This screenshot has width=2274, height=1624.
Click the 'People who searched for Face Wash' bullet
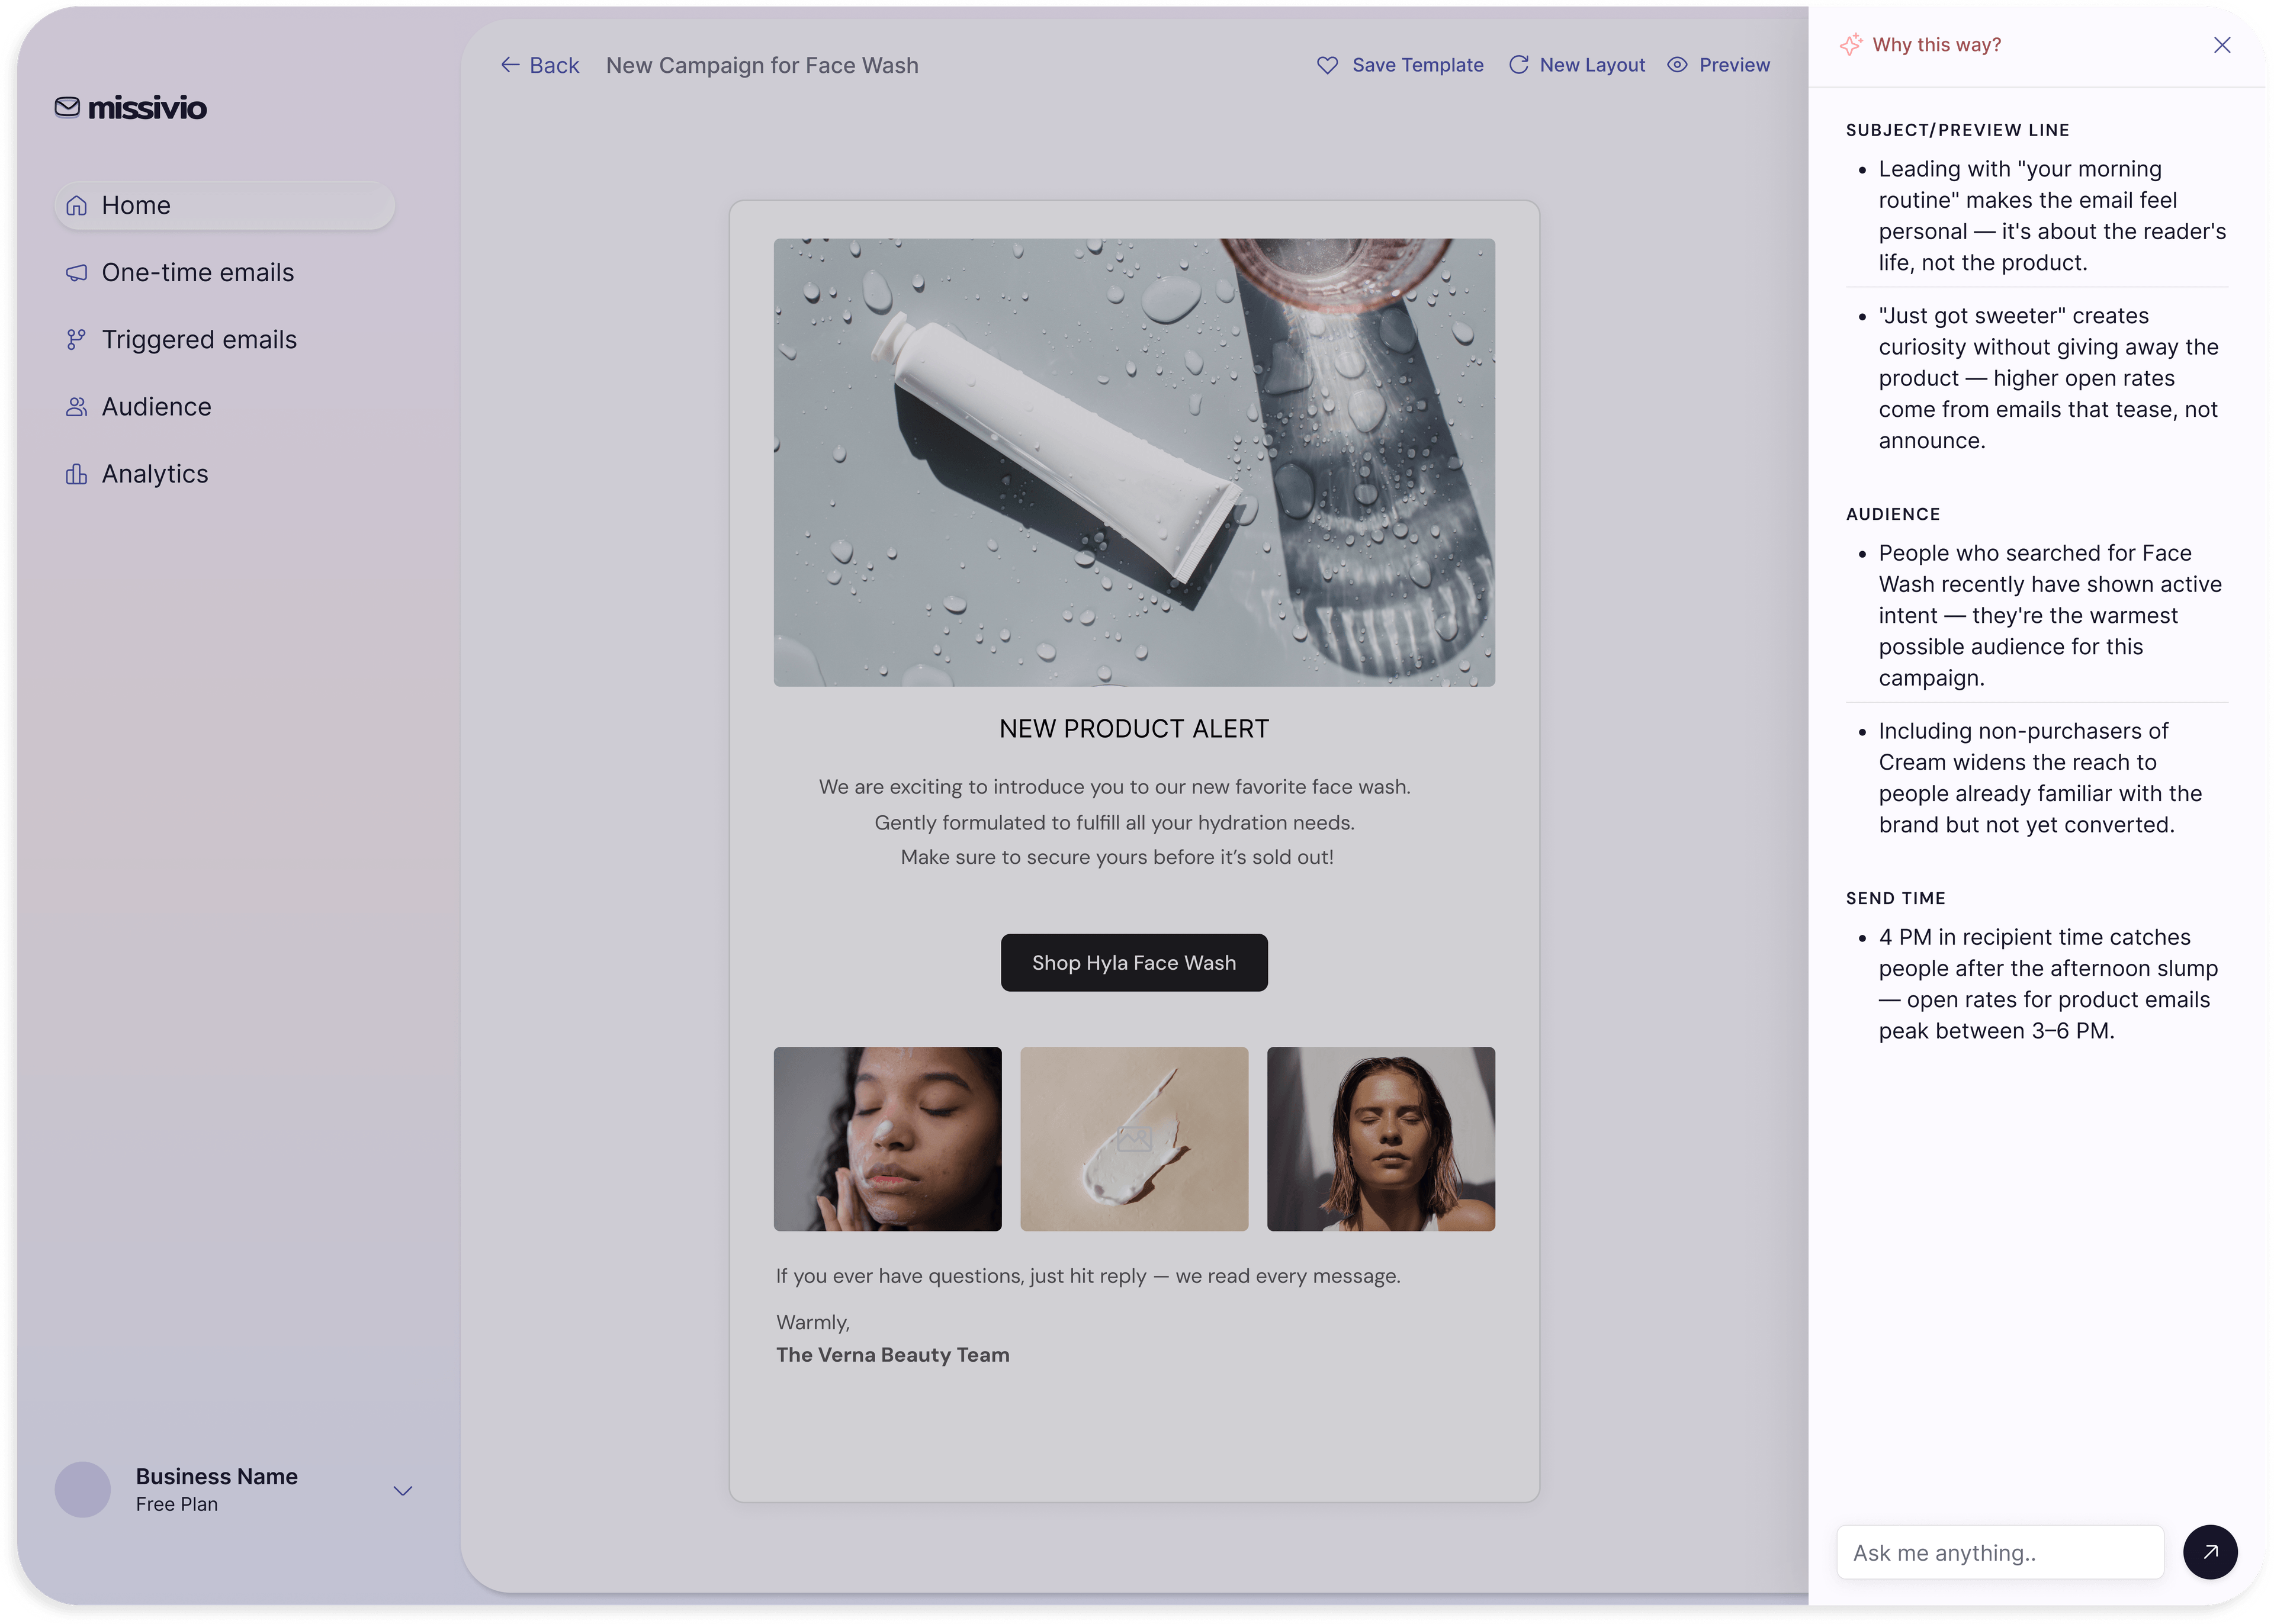[x=2049, y=615]
